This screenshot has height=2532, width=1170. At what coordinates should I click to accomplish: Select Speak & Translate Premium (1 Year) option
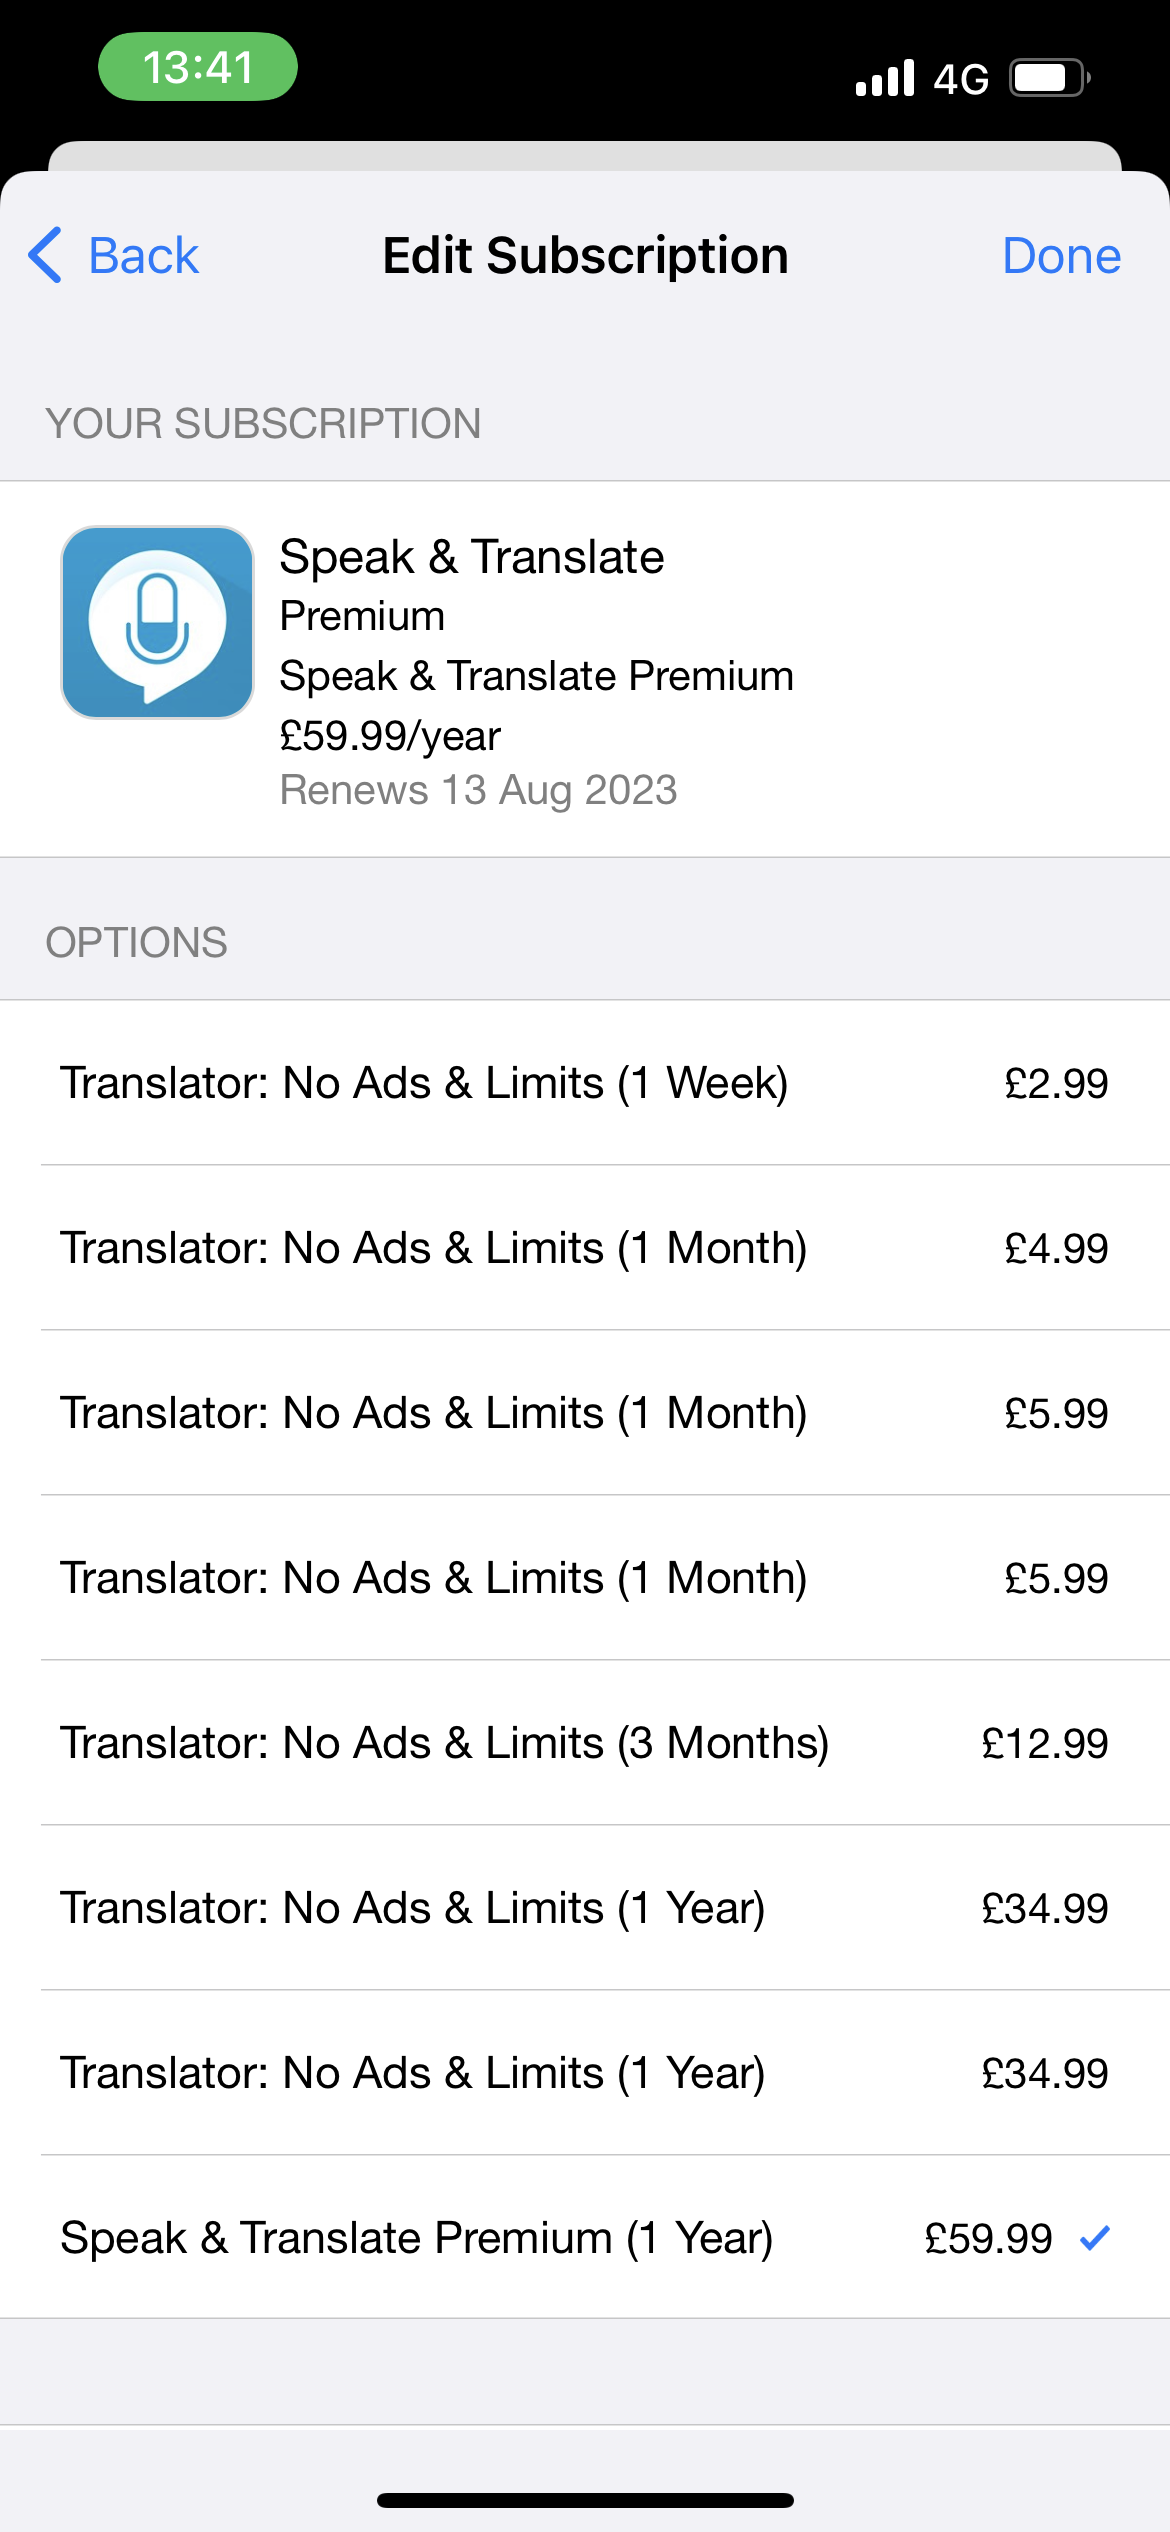(585, 2238)
